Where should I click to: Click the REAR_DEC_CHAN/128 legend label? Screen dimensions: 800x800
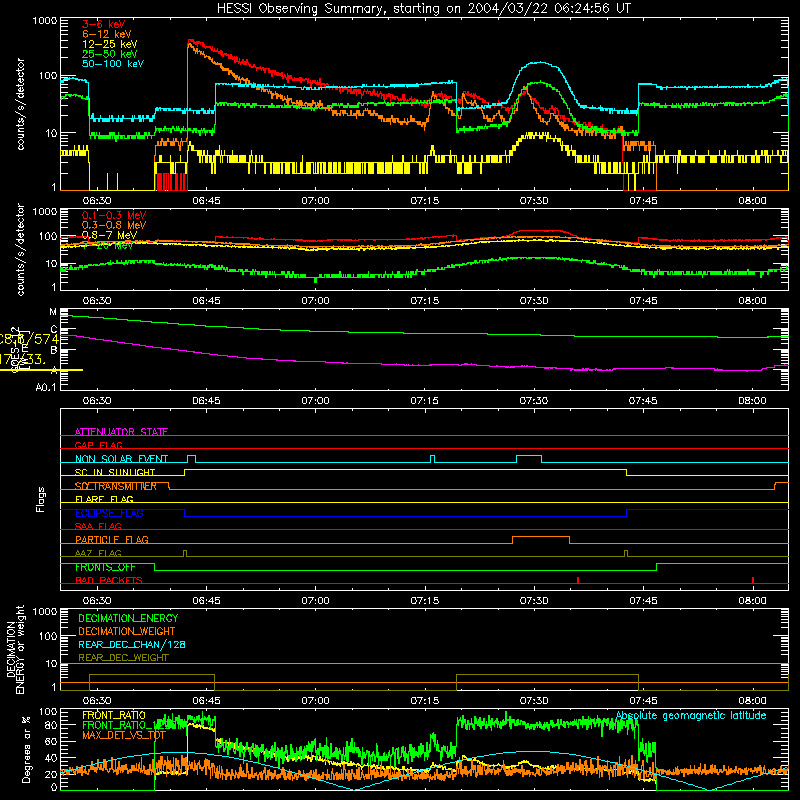click(132, 645)
